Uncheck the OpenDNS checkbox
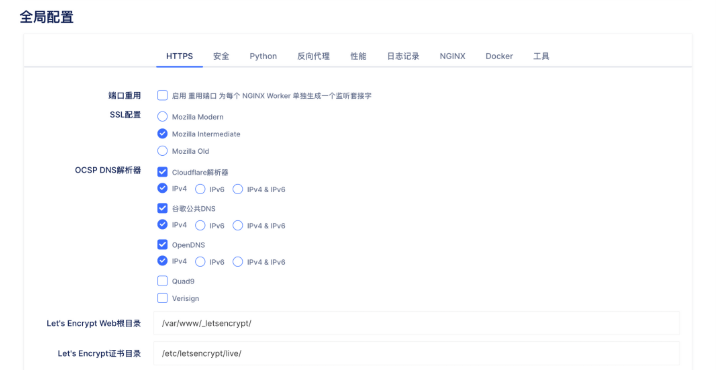 pyautogui.click(x=162, y=244)
